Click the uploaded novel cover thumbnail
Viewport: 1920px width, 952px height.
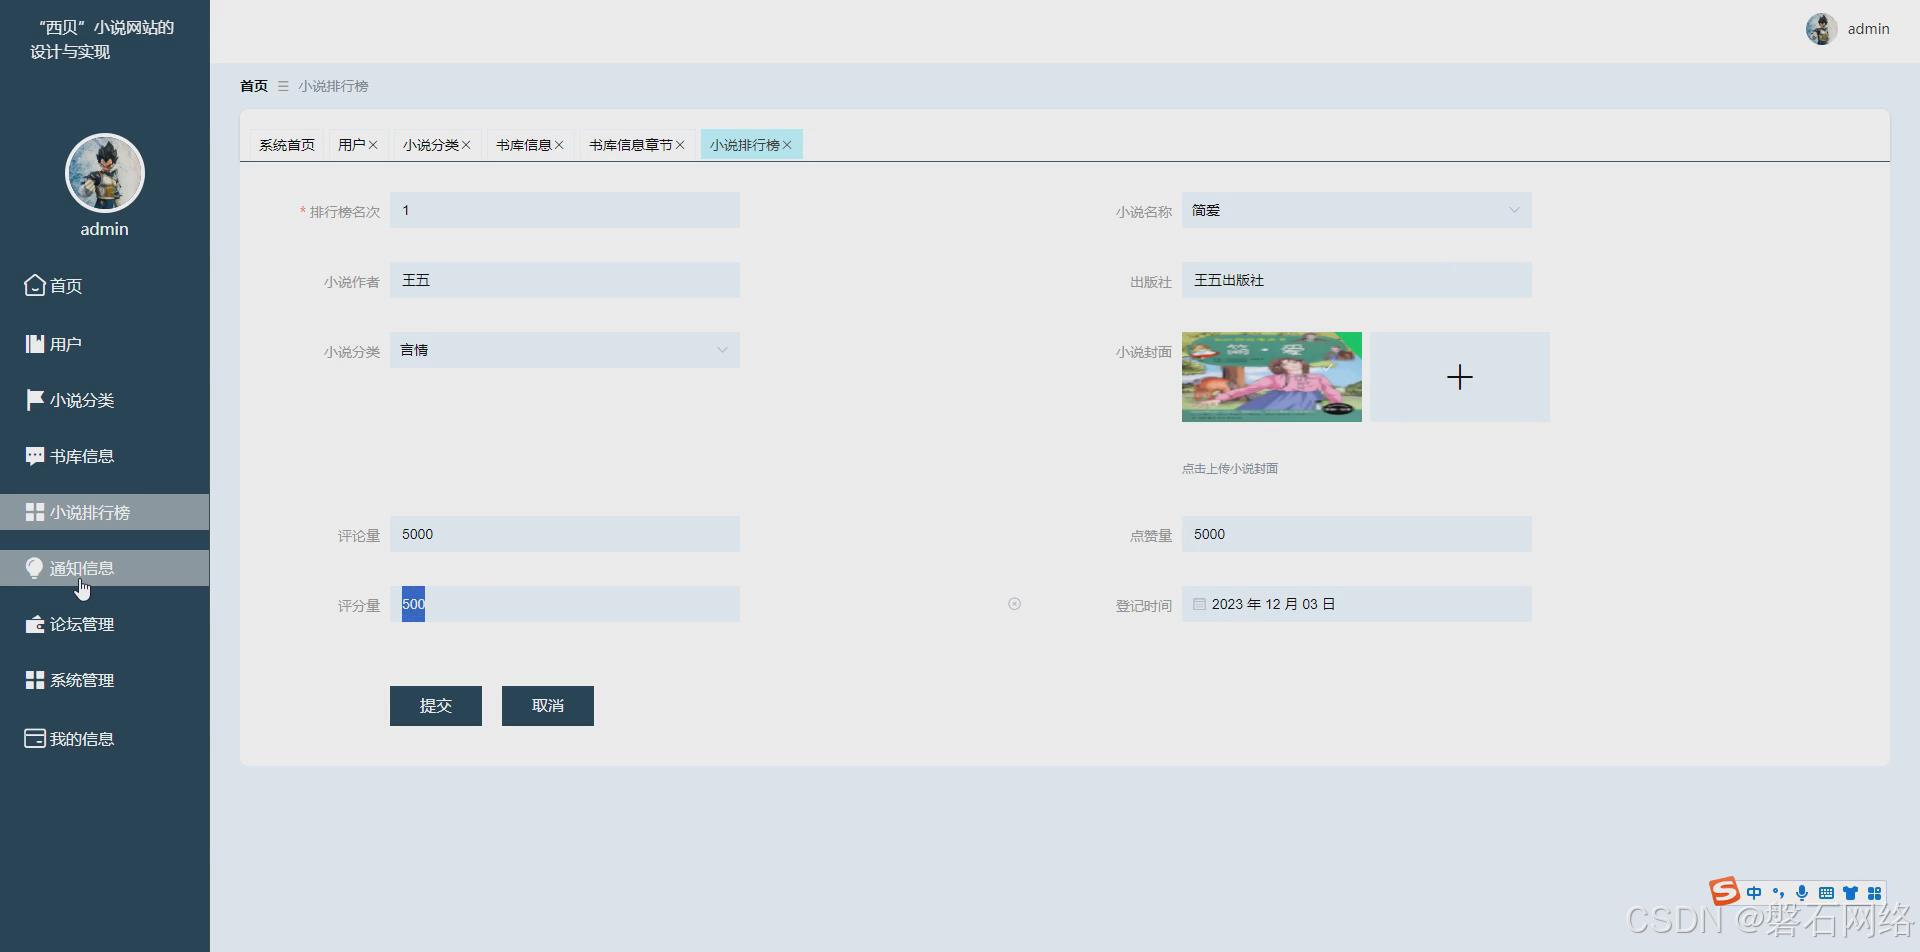coord(1272,377)
